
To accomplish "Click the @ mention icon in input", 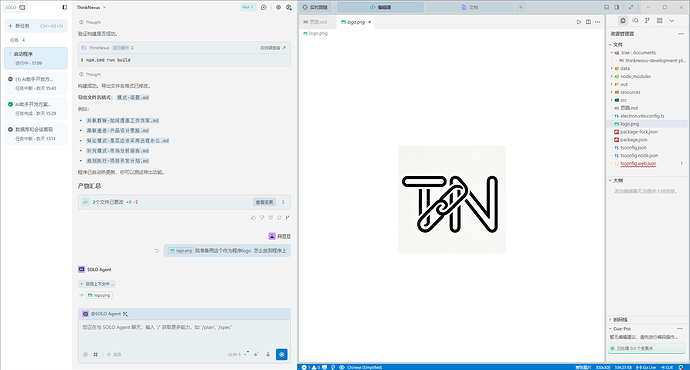I will (x=85, y=354).
